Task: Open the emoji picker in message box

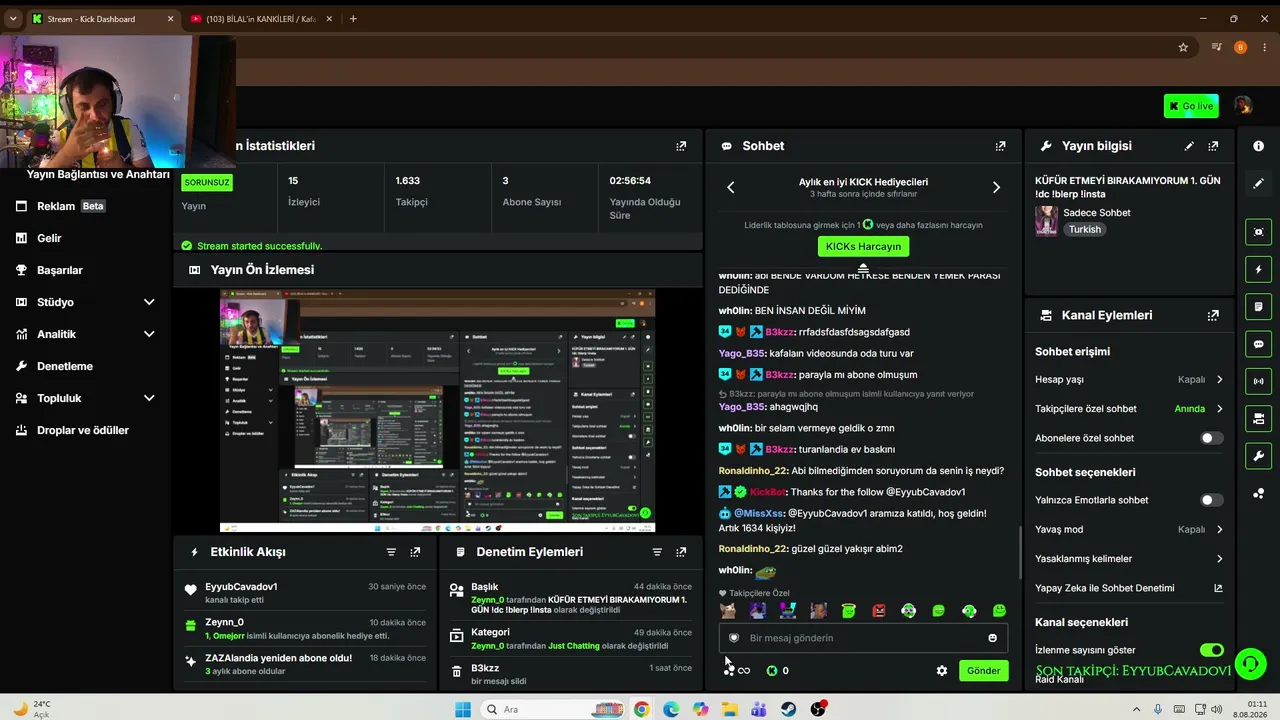Action: (992, 638)
